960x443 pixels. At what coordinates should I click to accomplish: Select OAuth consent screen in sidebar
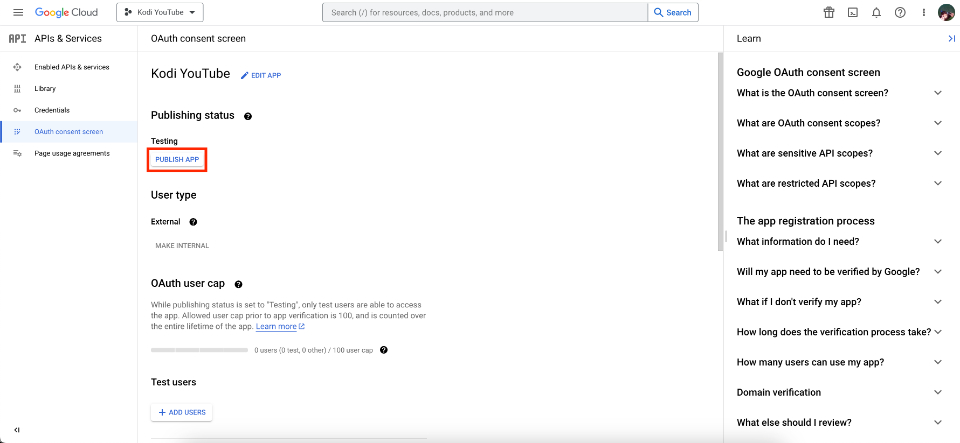(69, 132)
